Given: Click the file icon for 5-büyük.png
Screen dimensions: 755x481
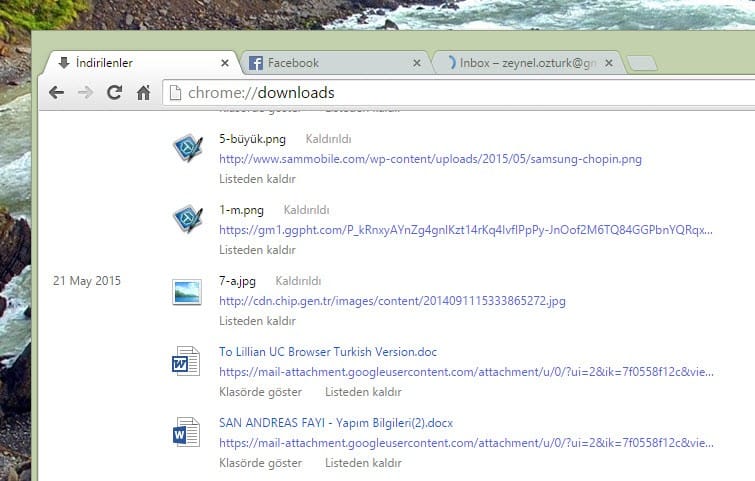Looking at the screenshot, I should click(187, 148).
